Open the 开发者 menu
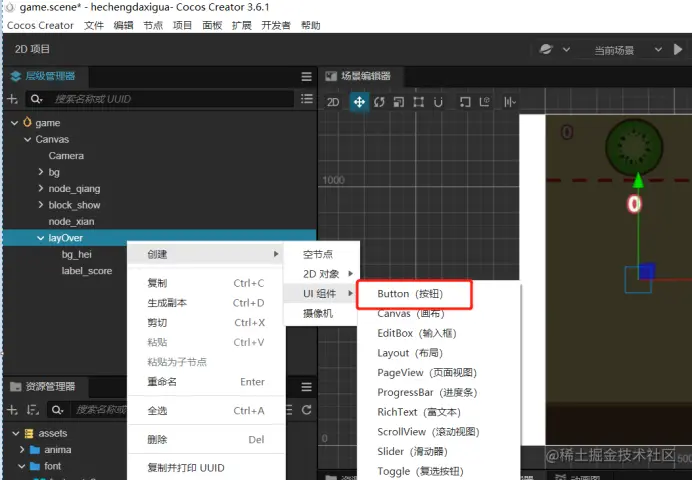The width and height of the screenshot is (692, 480). tap(276, 26)
